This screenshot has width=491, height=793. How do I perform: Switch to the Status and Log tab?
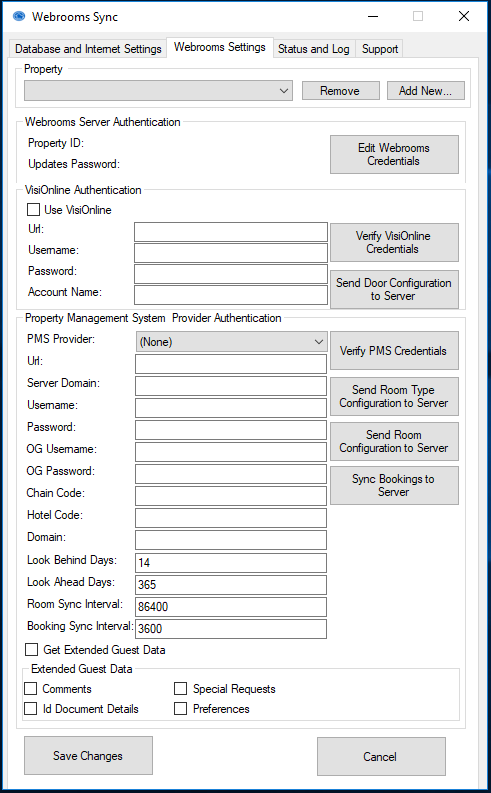point(314,49)
